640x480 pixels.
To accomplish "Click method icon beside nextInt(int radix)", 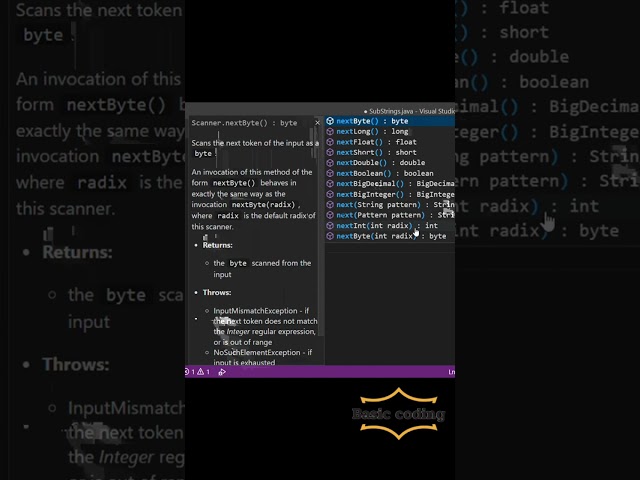I will (330, 226).
